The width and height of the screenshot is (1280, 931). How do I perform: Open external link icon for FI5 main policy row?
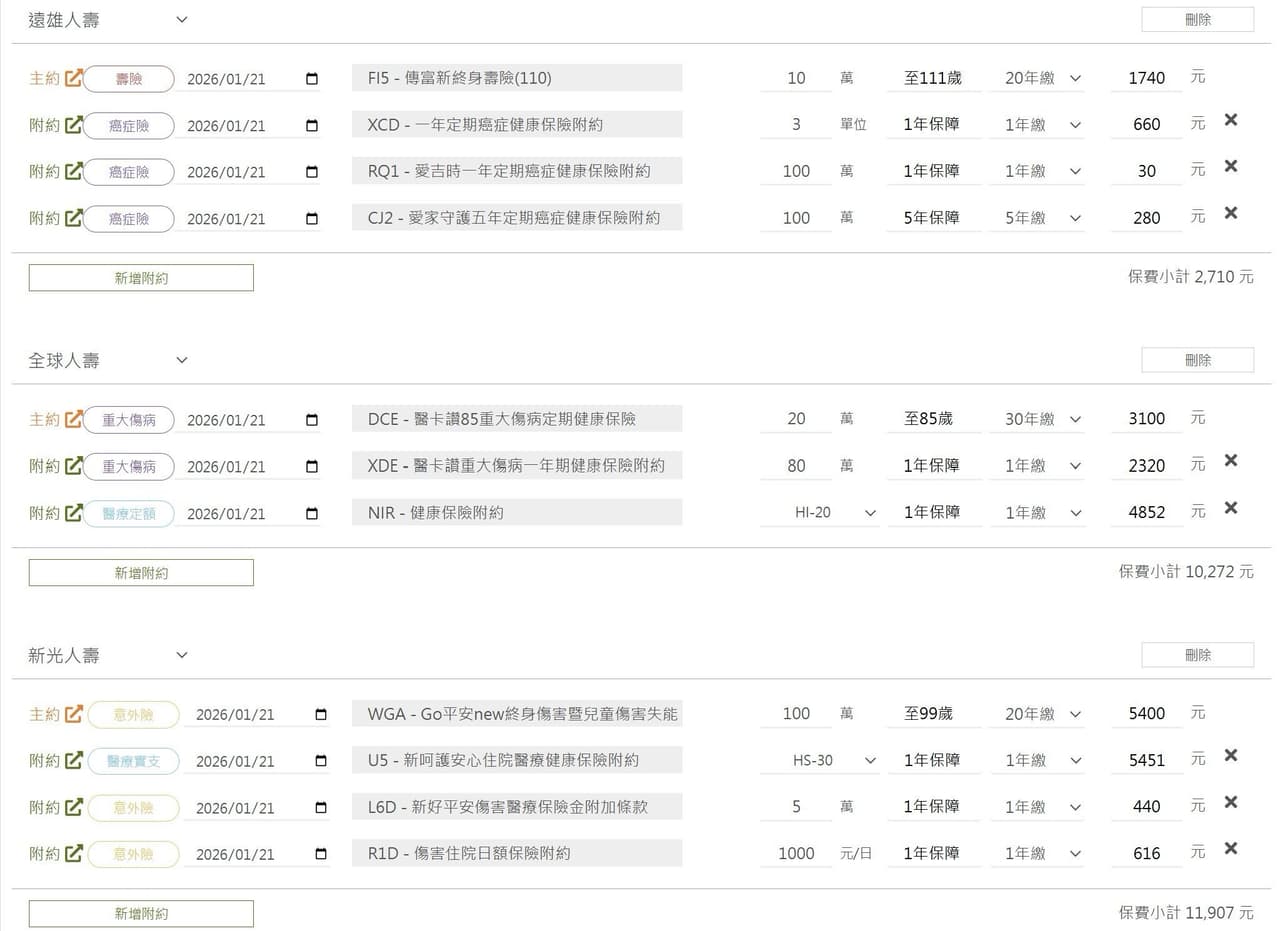(73, 78)
